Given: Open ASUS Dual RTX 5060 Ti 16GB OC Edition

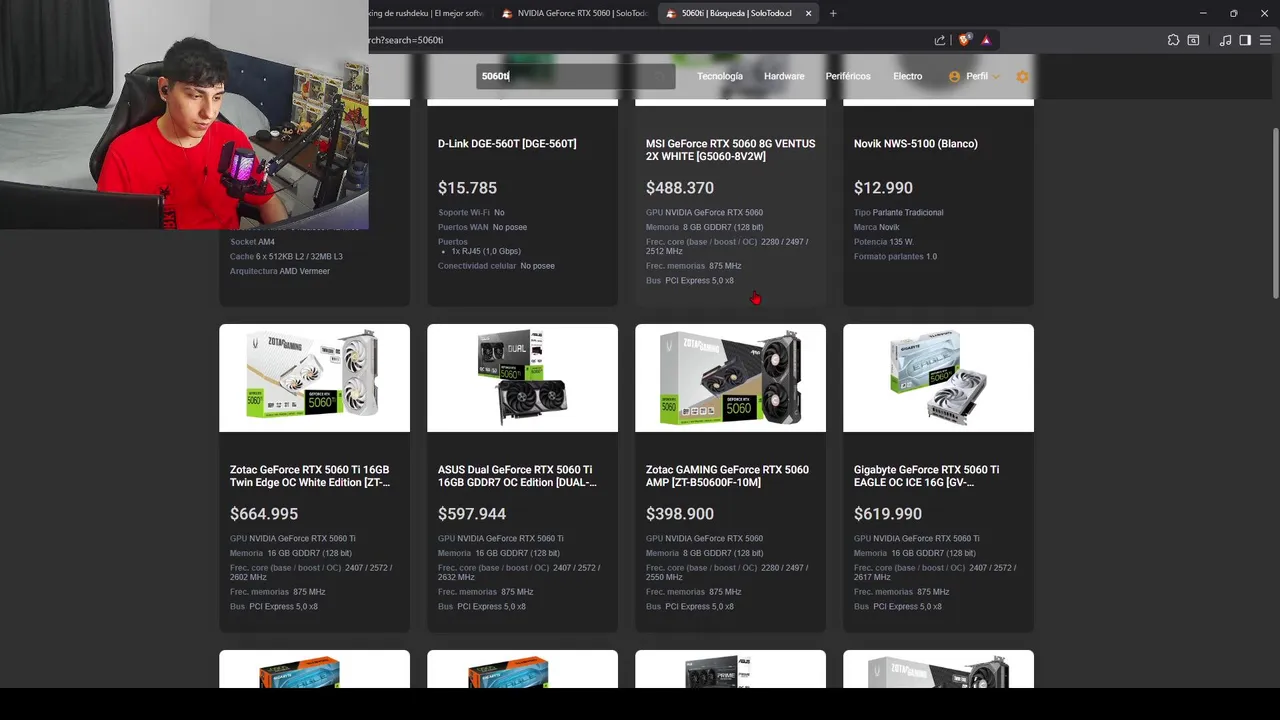Looking at the screenshot, I should (x=517, y=476).
